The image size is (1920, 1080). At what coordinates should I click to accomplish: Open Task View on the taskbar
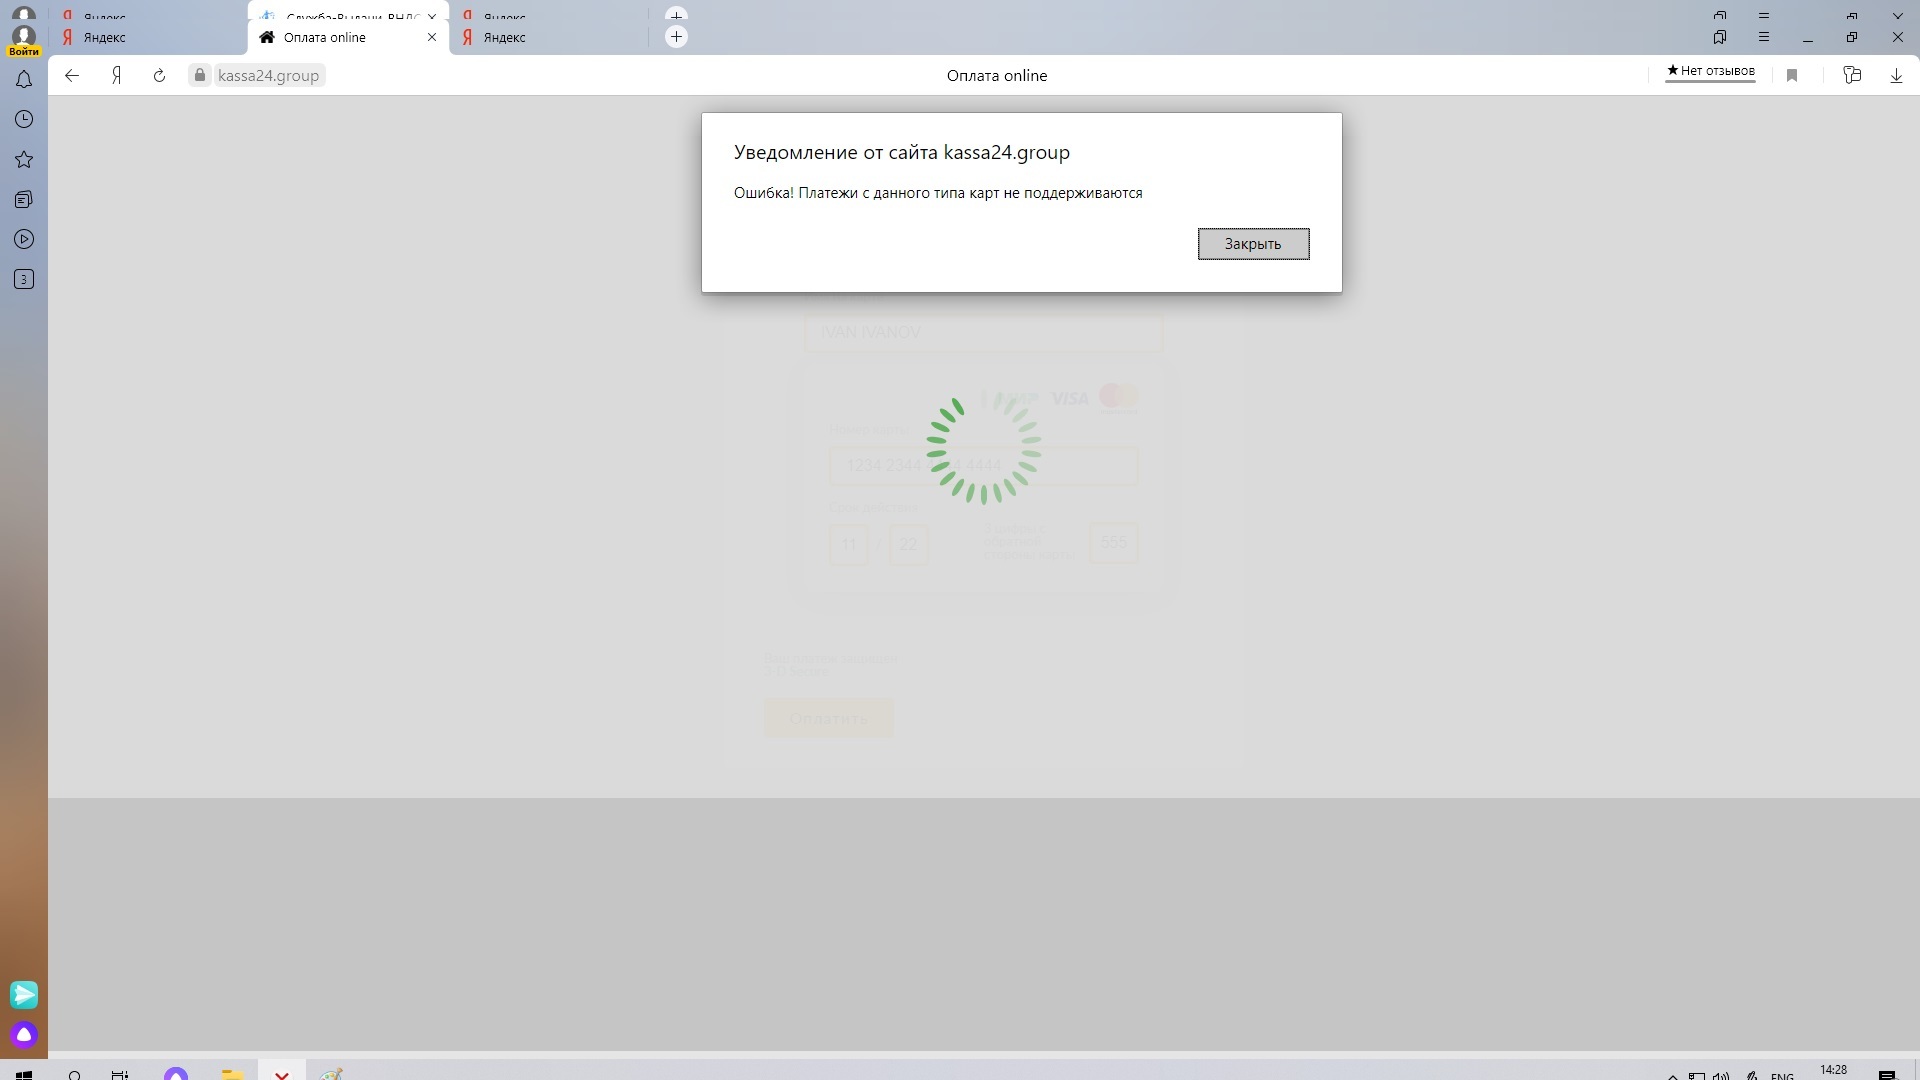pos(120,1075)
